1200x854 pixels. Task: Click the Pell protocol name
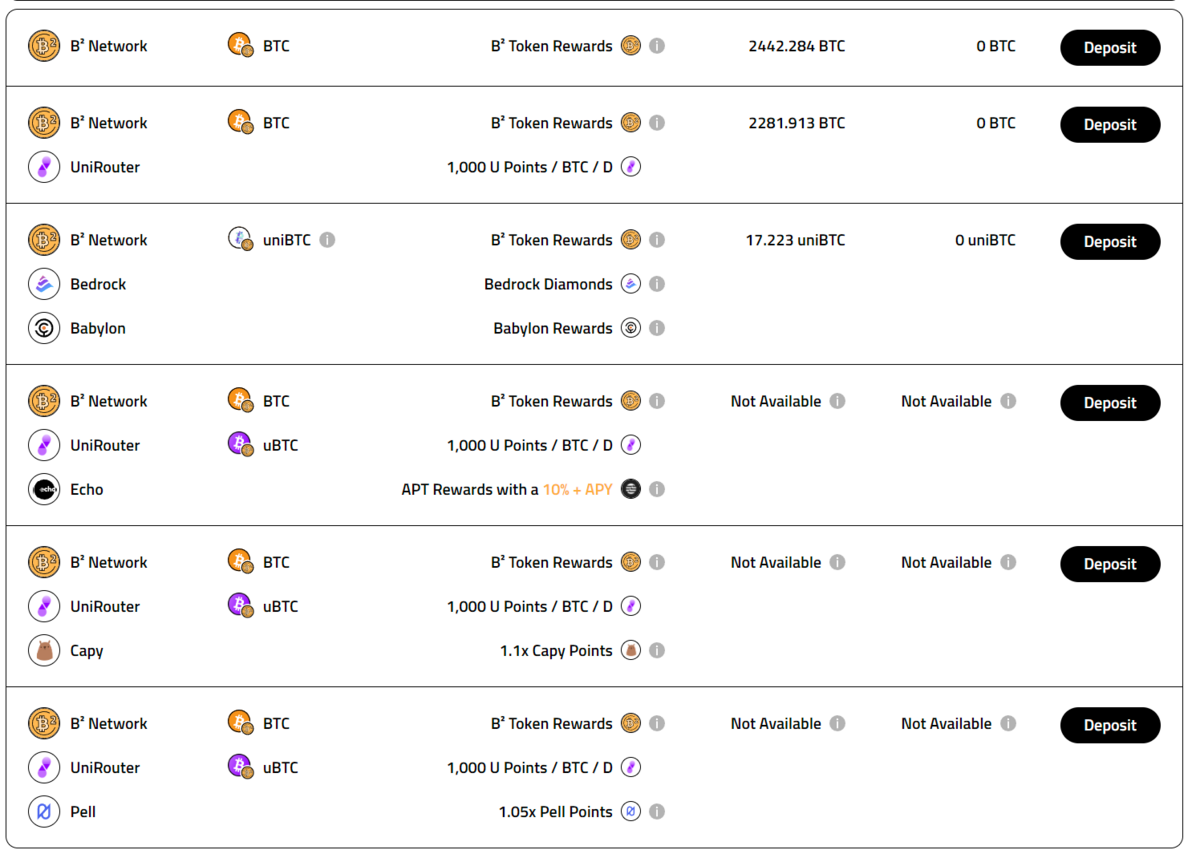83,811
